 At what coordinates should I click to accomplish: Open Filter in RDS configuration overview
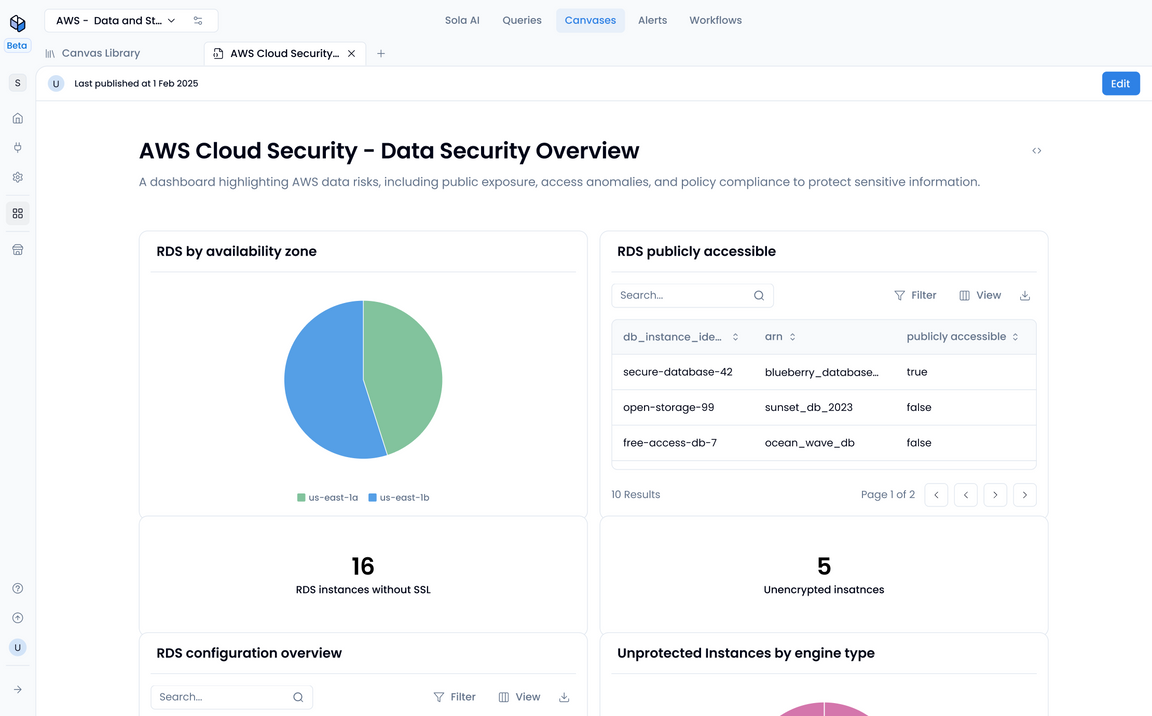(x=455, y=697)
